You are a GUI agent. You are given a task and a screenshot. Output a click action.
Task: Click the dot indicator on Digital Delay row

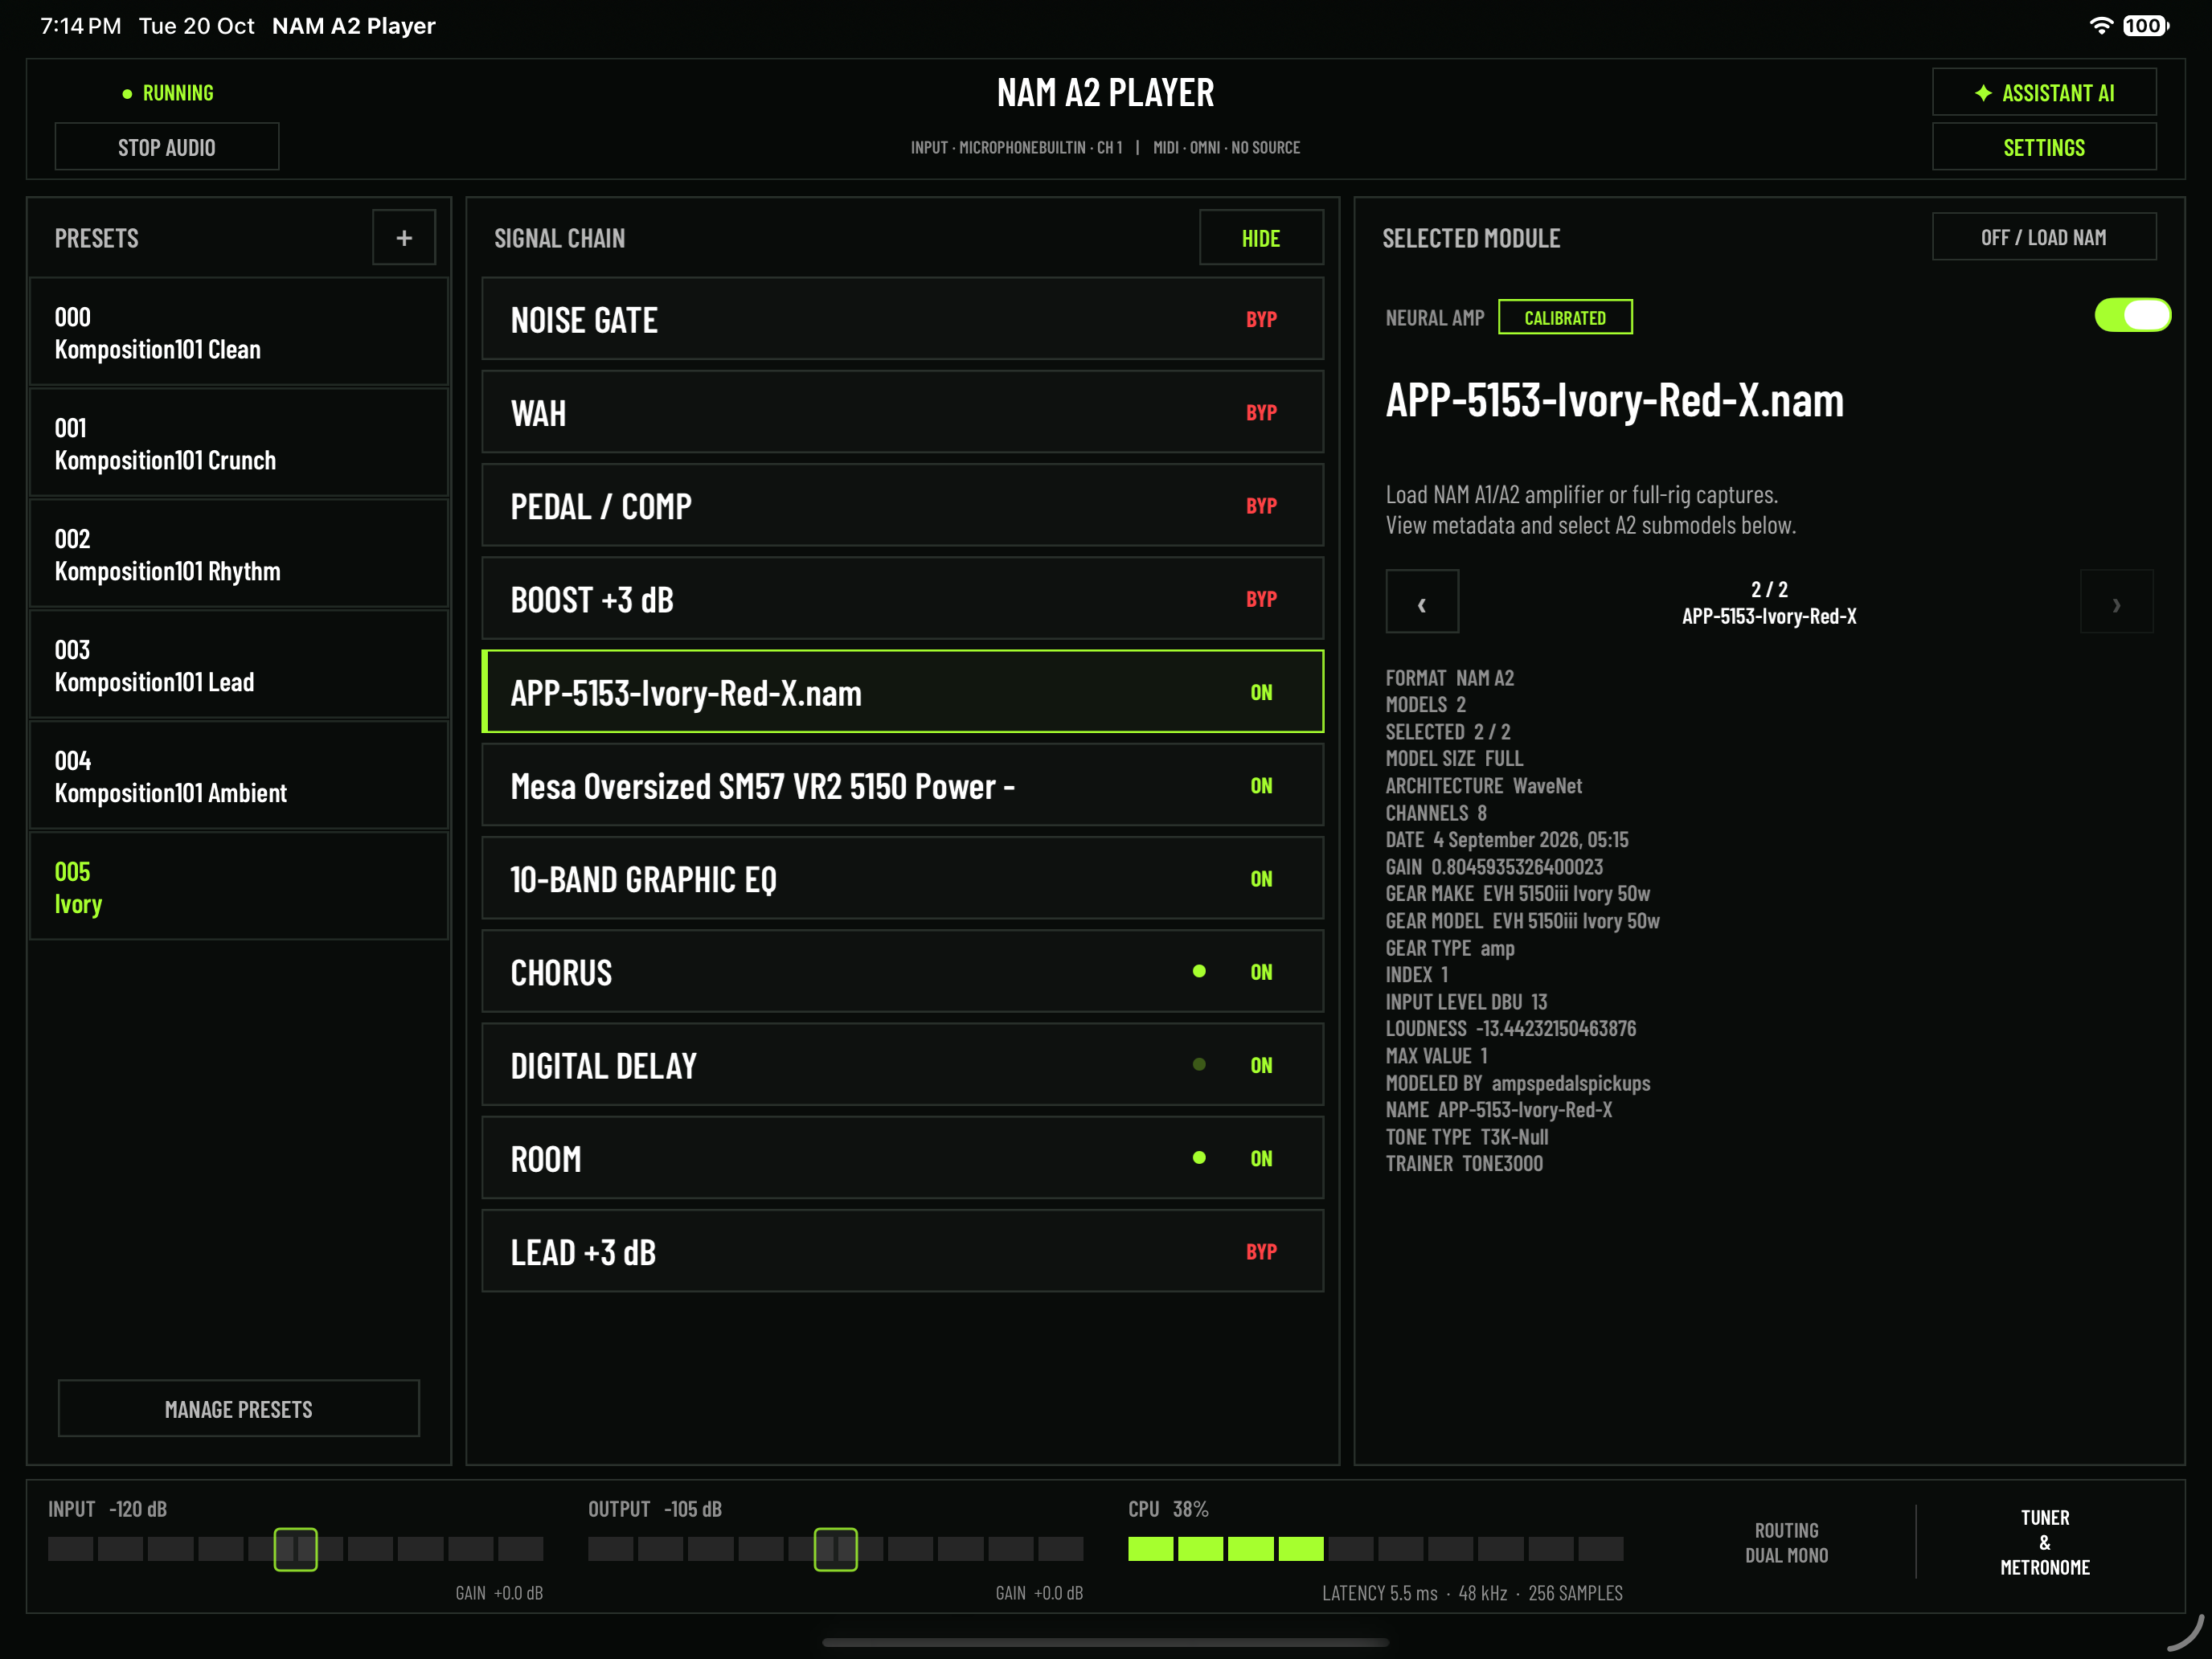(x=1199, y=1065)
